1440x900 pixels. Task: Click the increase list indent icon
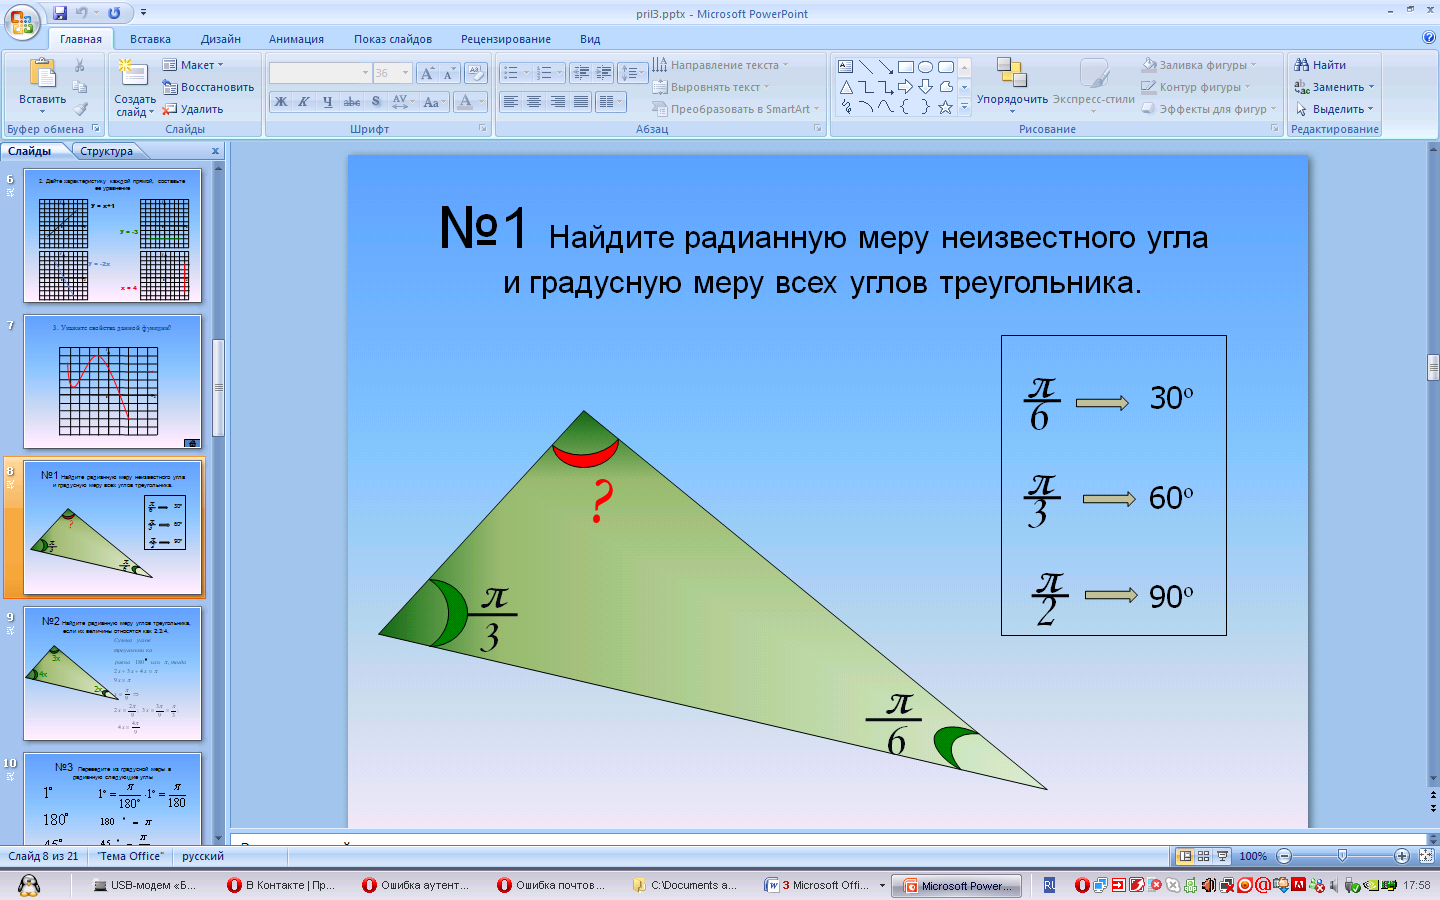point(603,73)
